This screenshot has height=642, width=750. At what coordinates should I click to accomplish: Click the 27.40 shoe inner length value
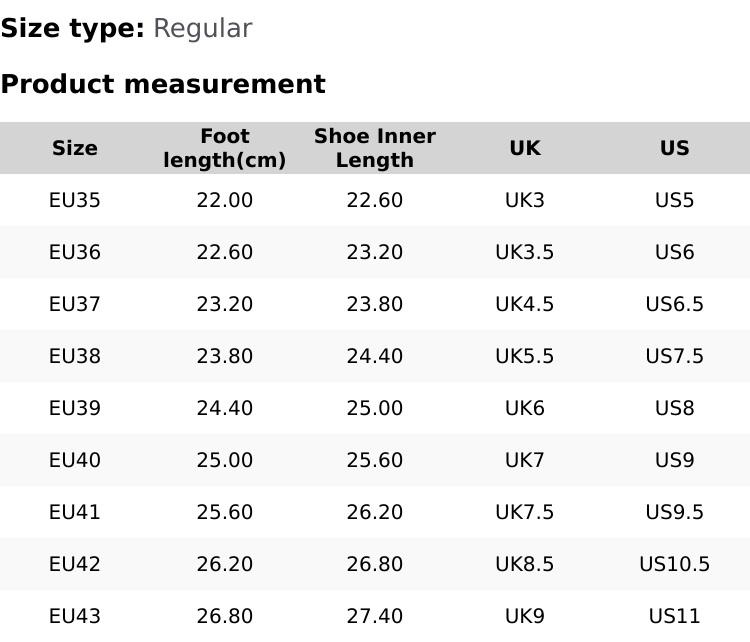pyautogui.click(x=375, y=616)
